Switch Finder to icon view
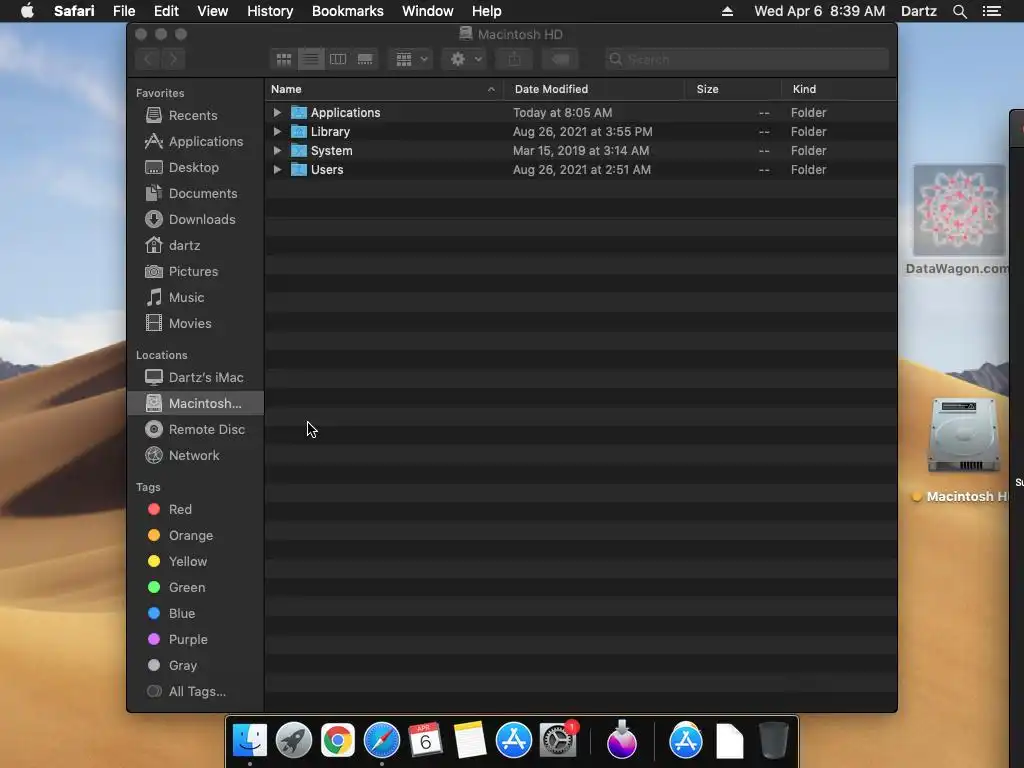The width and height of the screenshot is (1024, 768). (283, 59)
